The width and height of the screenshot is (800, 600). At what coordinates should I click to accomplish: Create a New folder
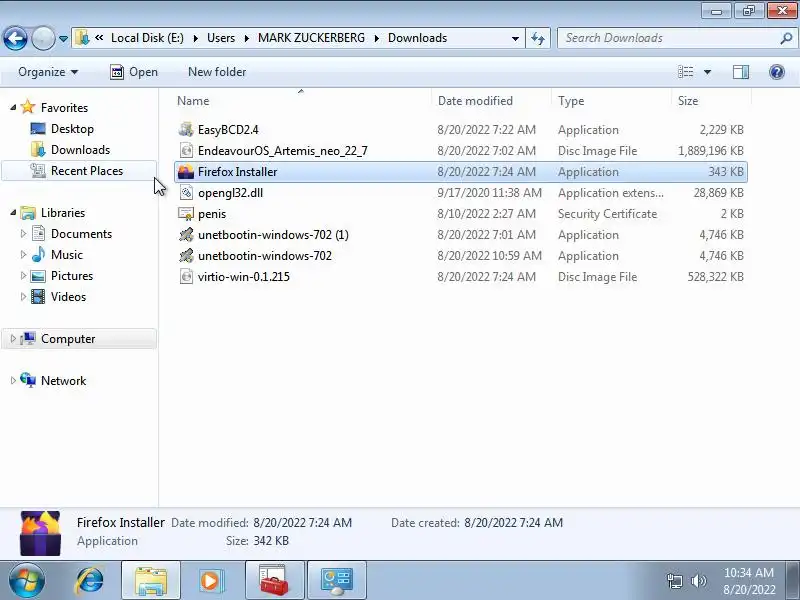[217, 72]
